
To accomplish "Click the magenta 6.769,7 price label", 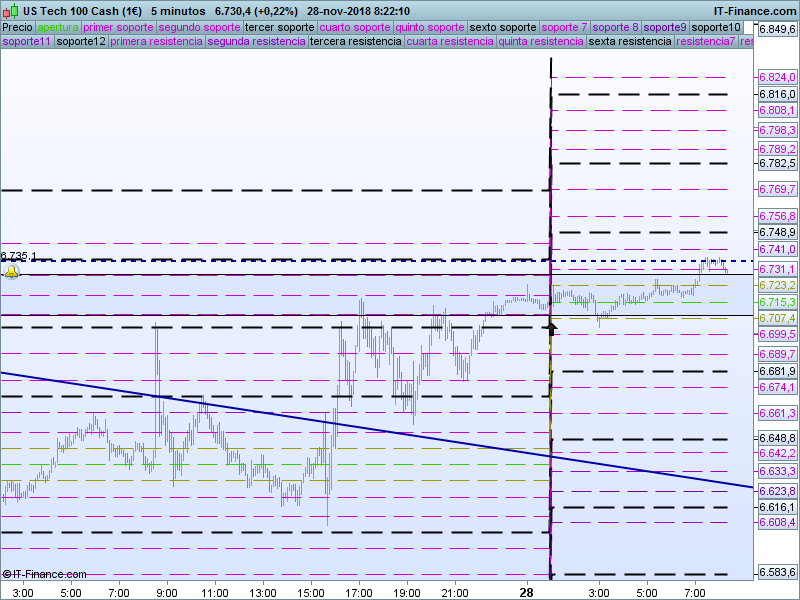I will pos(777,189).
